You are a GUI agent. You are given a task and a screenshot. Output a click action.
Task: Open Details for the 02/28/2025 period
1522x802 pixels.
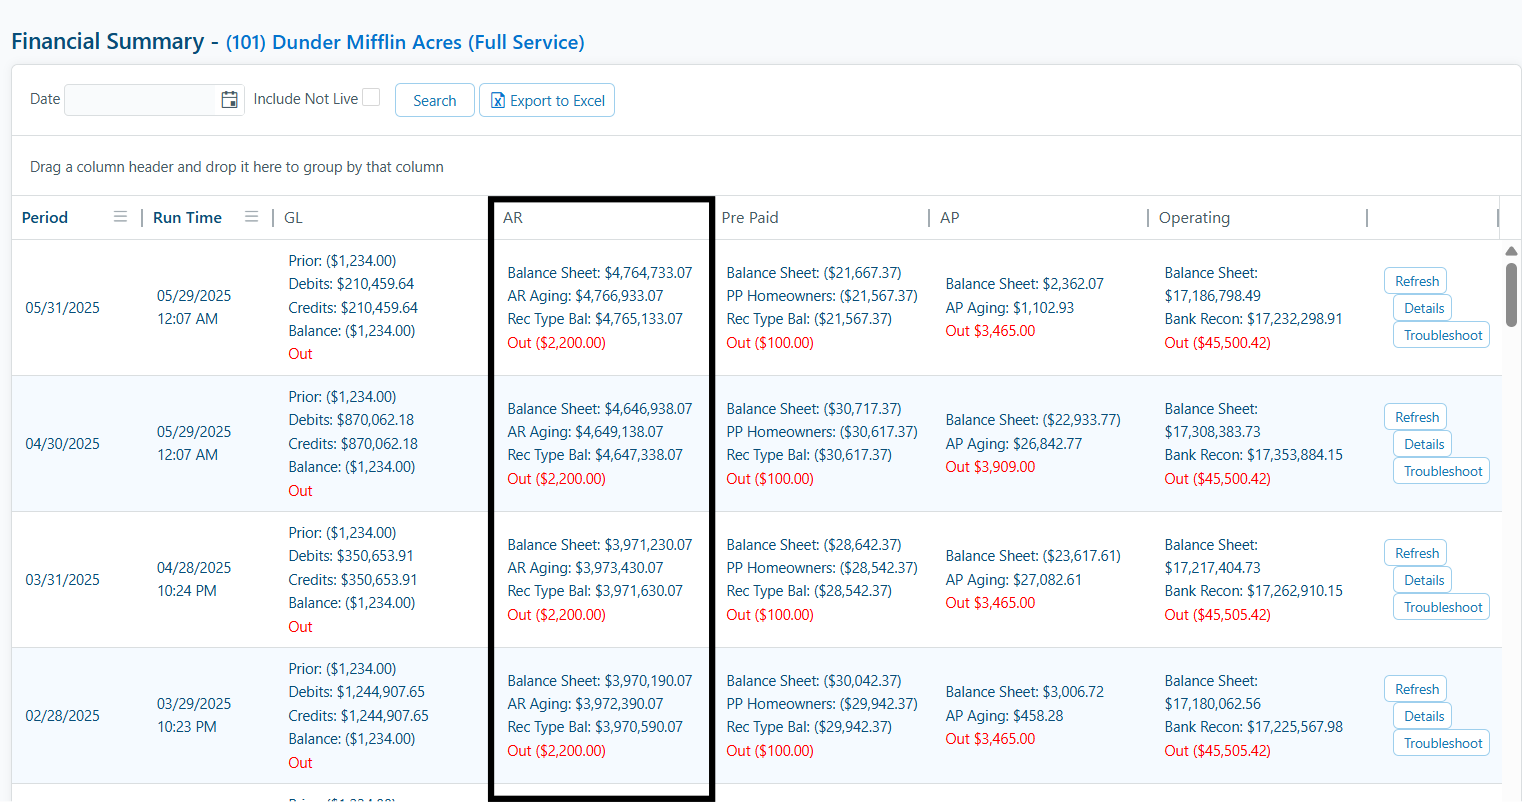1423,716
